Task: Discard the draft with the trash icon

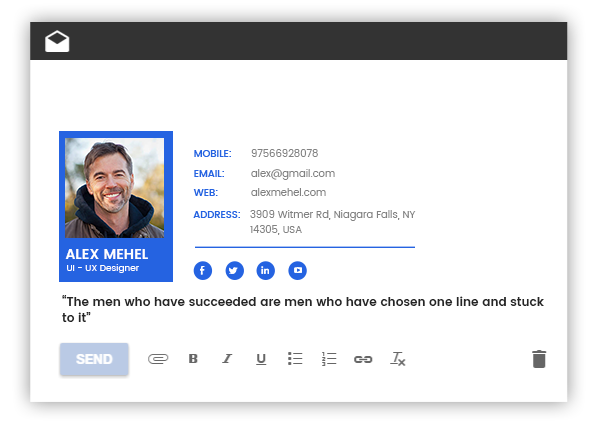Action: [x=539, y=359]
